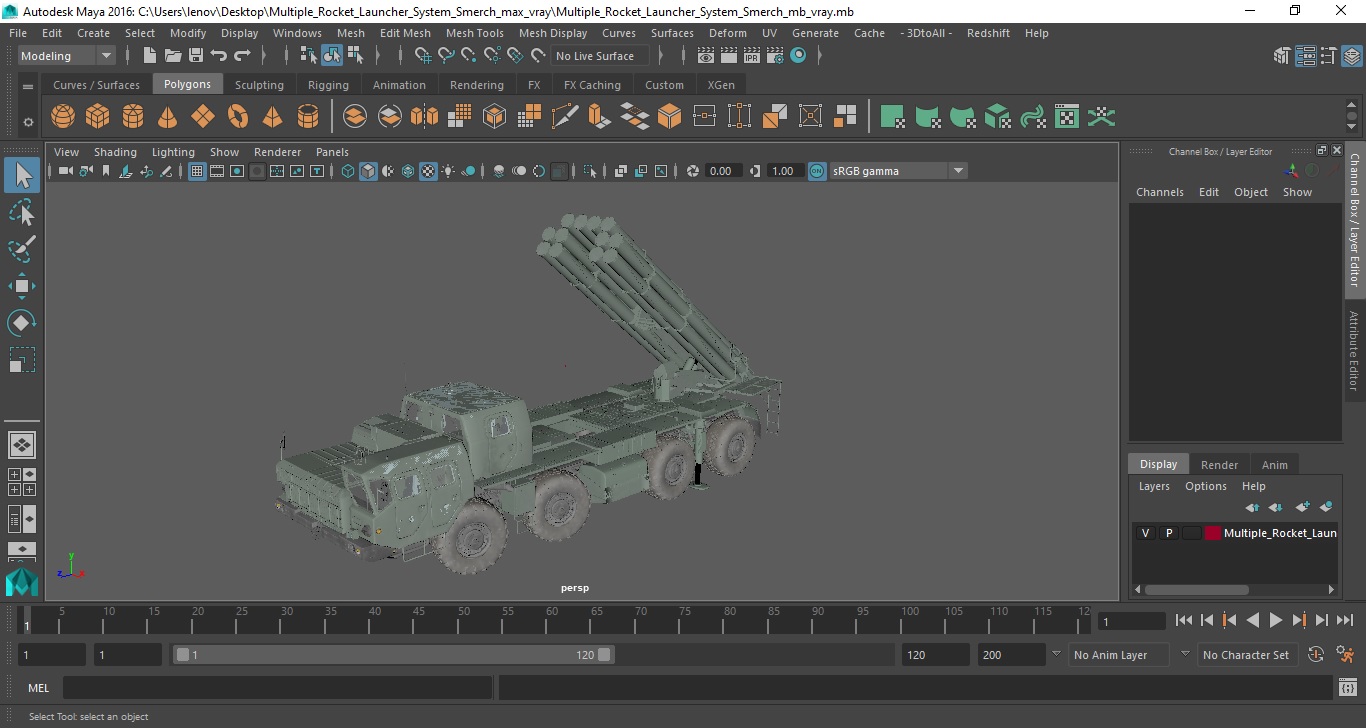The height and width of the screenshot is (728, 1366).
Task: Select the Lasso Select tool
Action: [x=22, y=212]
